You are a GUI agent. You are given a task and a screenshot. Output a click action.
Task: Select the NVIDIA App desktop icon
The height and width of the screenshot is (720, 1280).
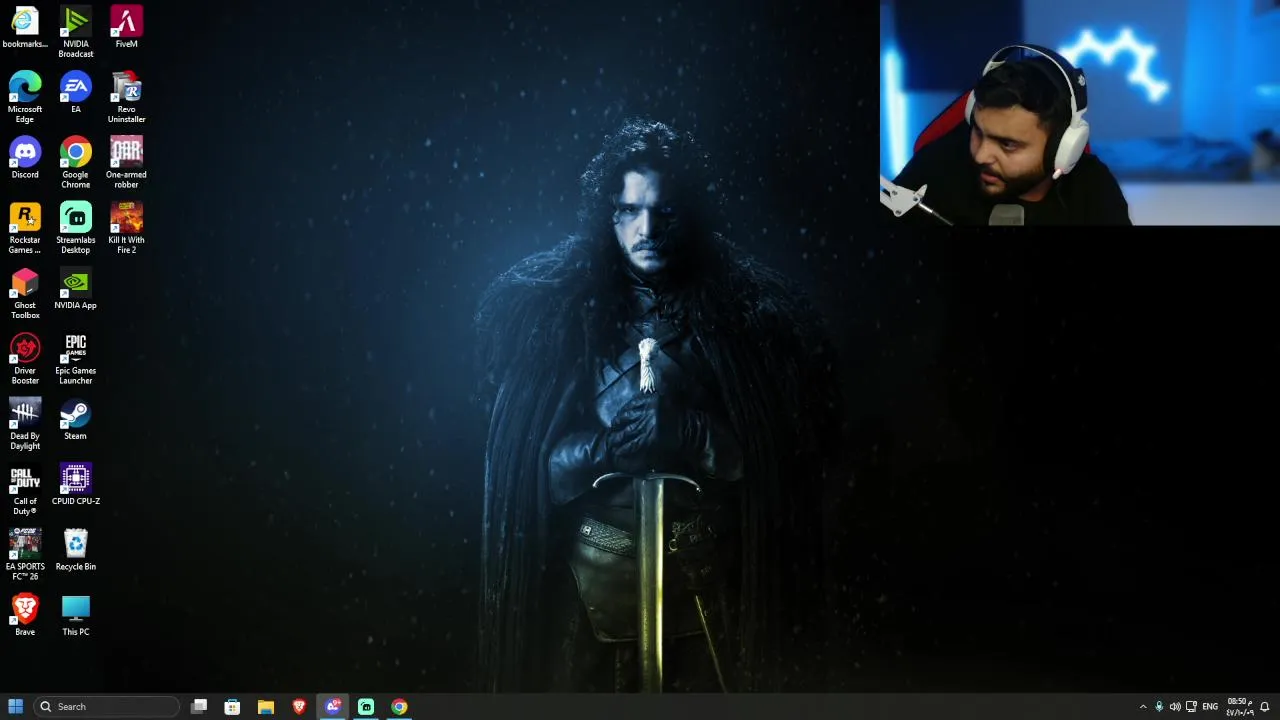point(76,288)
